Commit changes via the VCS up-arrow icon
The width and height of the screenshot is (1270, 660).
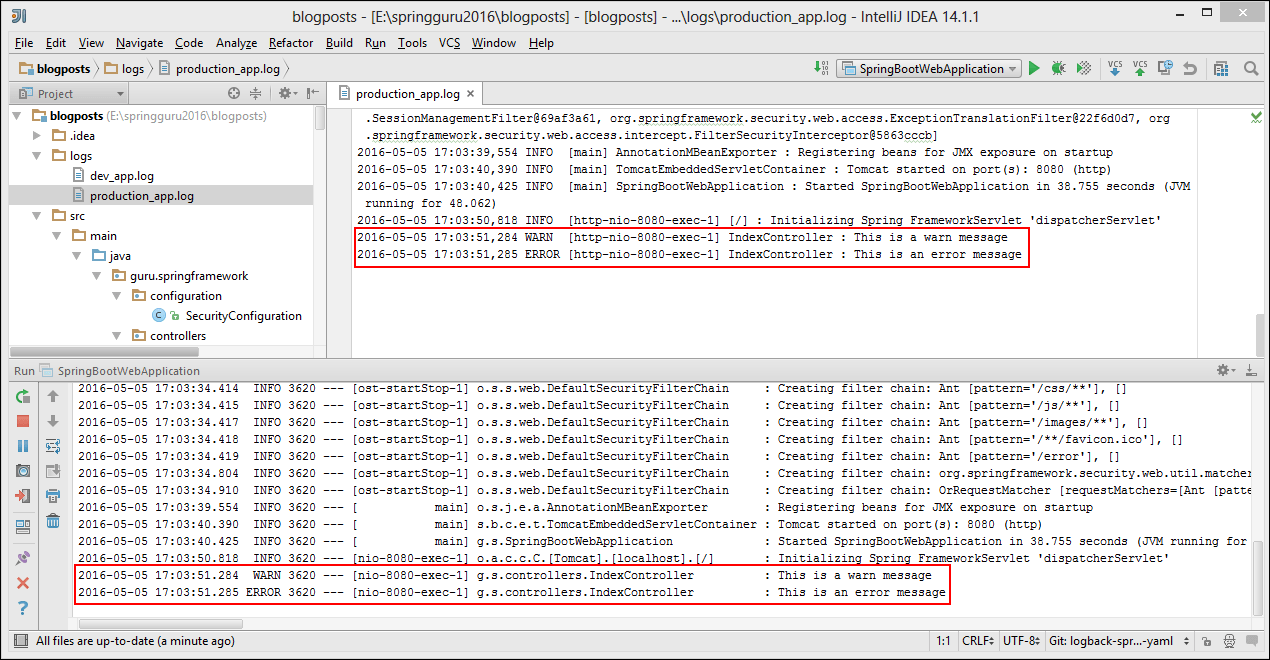(x=1140, y=68)
